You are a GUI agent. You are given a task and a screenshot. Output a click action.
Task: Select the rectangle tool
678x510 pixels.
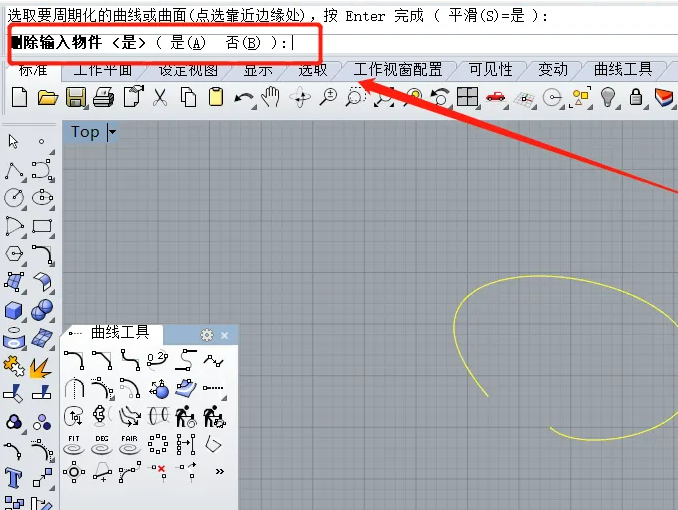click(42, 226)
